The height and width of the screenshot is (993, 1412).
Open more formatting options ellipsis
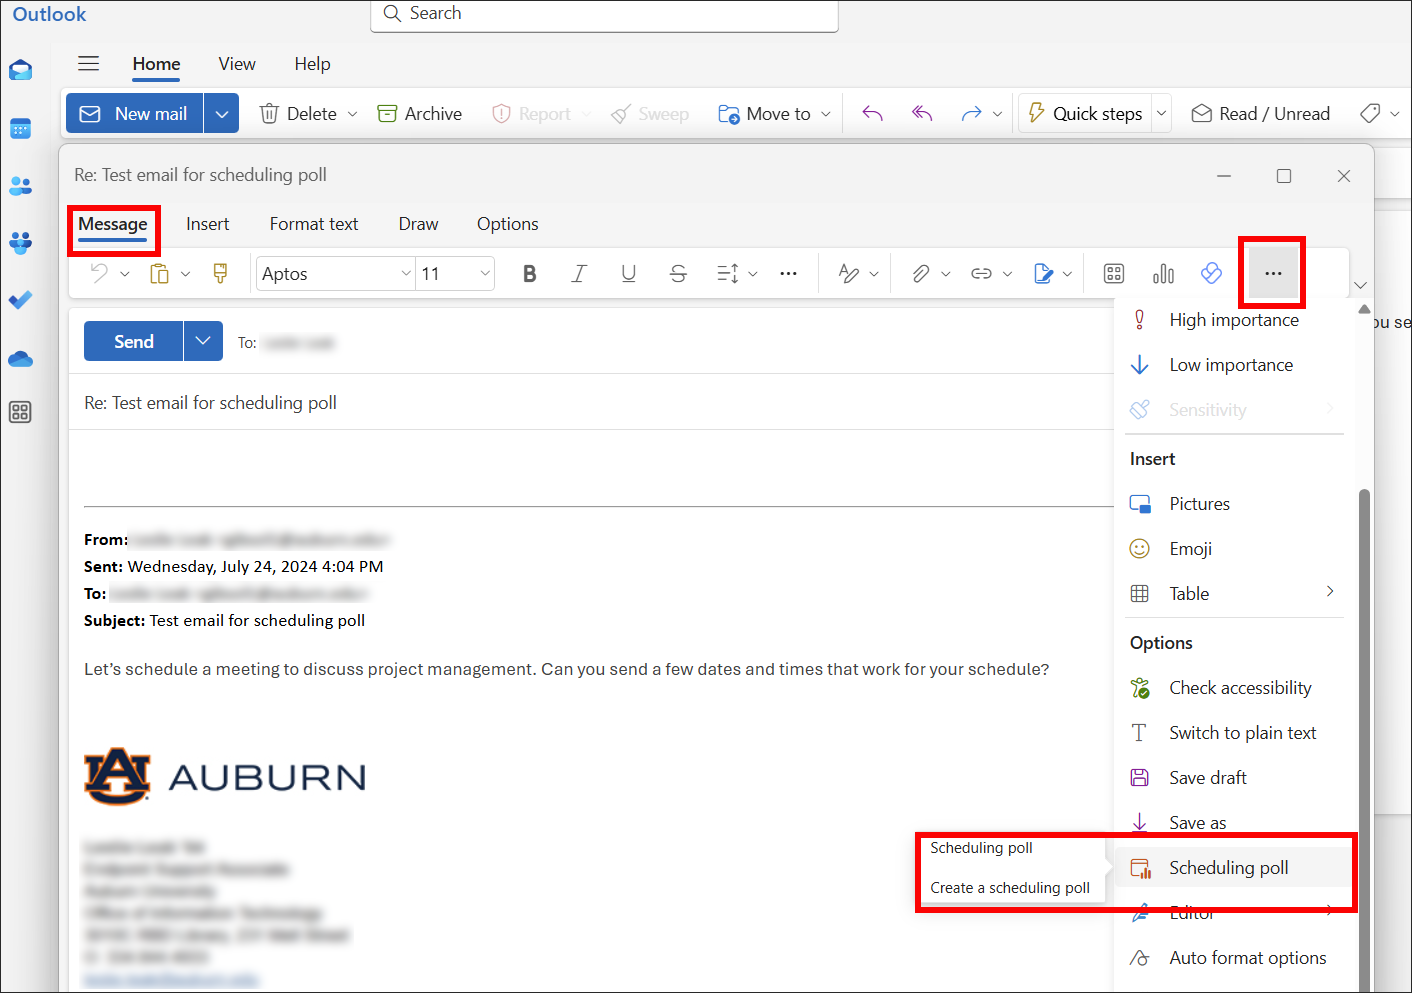[x=788, y=274]
